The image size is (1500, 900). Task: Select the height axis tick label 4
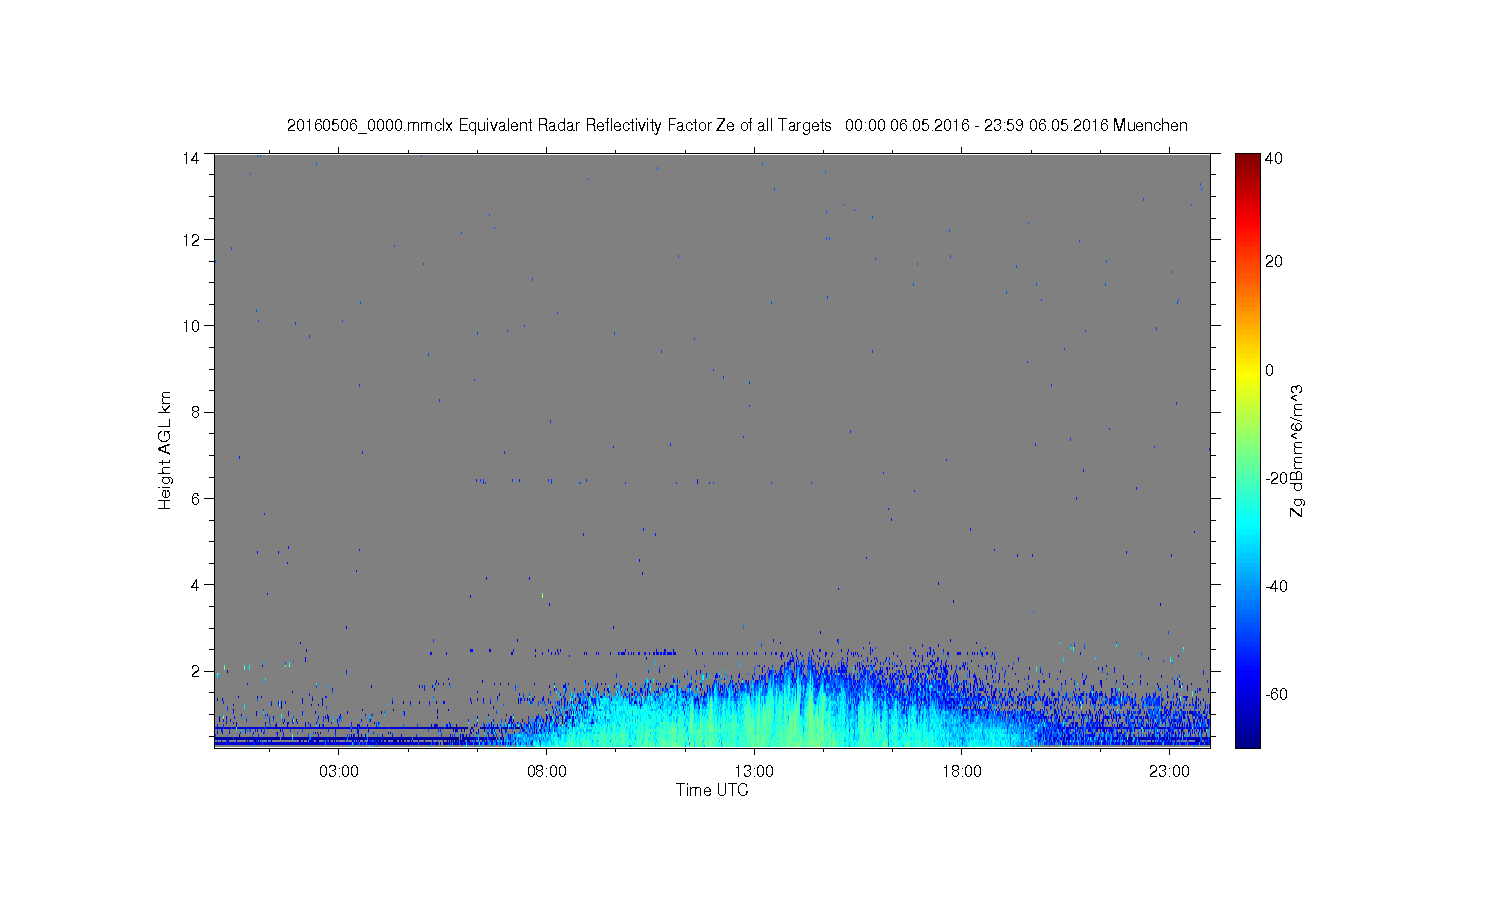(x=196, y=584)
